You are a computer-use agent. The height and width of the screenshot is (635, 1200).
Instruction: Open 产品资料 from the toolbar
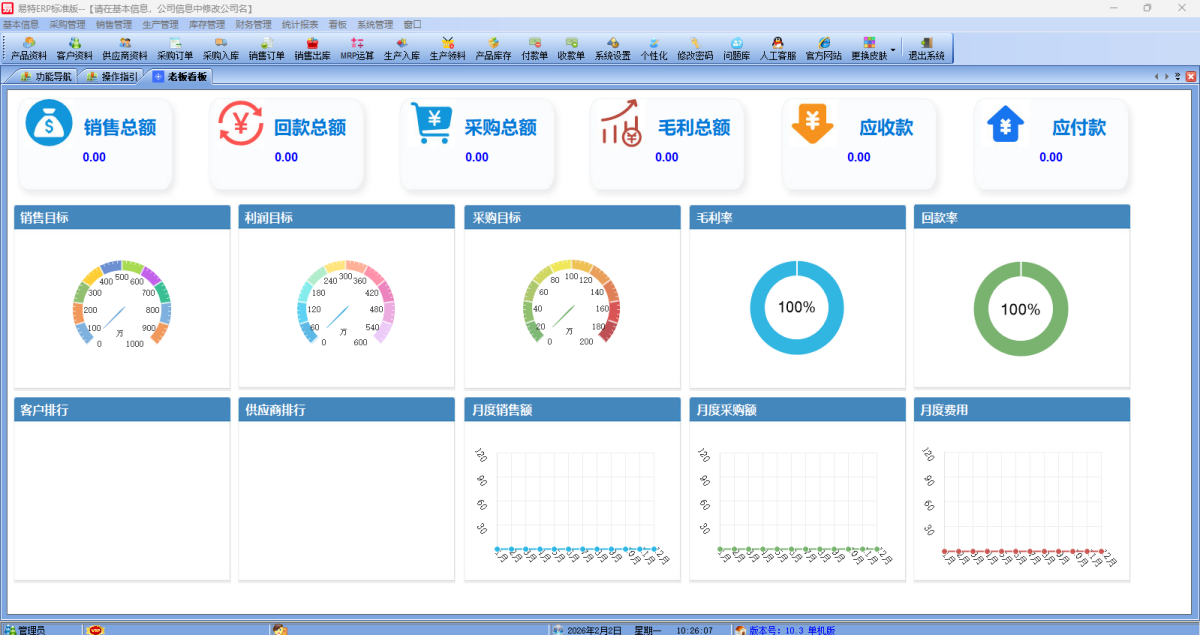click(x=28, y=48)
